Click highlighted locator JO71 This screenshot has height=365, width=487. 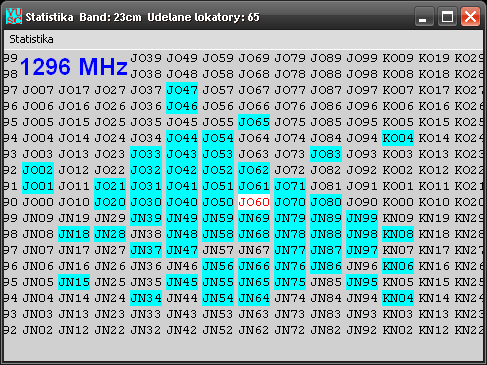tap(290, 186)
